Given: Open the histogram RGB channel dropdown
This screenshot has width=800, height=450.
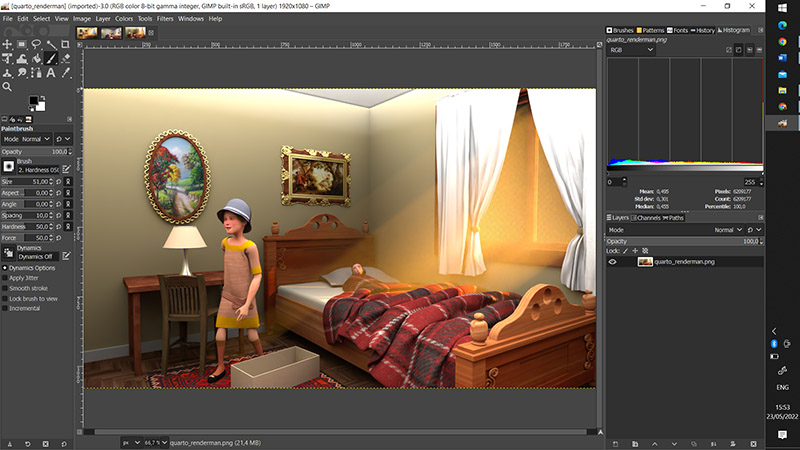Looking at the screenshot, I should click(630, 49).
